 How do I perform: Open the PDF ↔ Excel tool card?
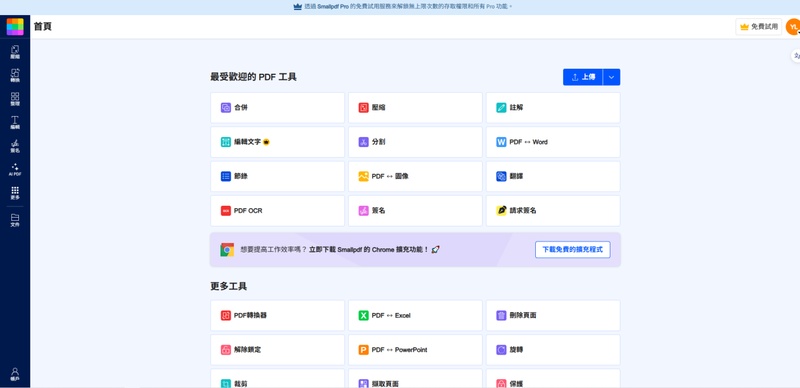pos(415,316)
